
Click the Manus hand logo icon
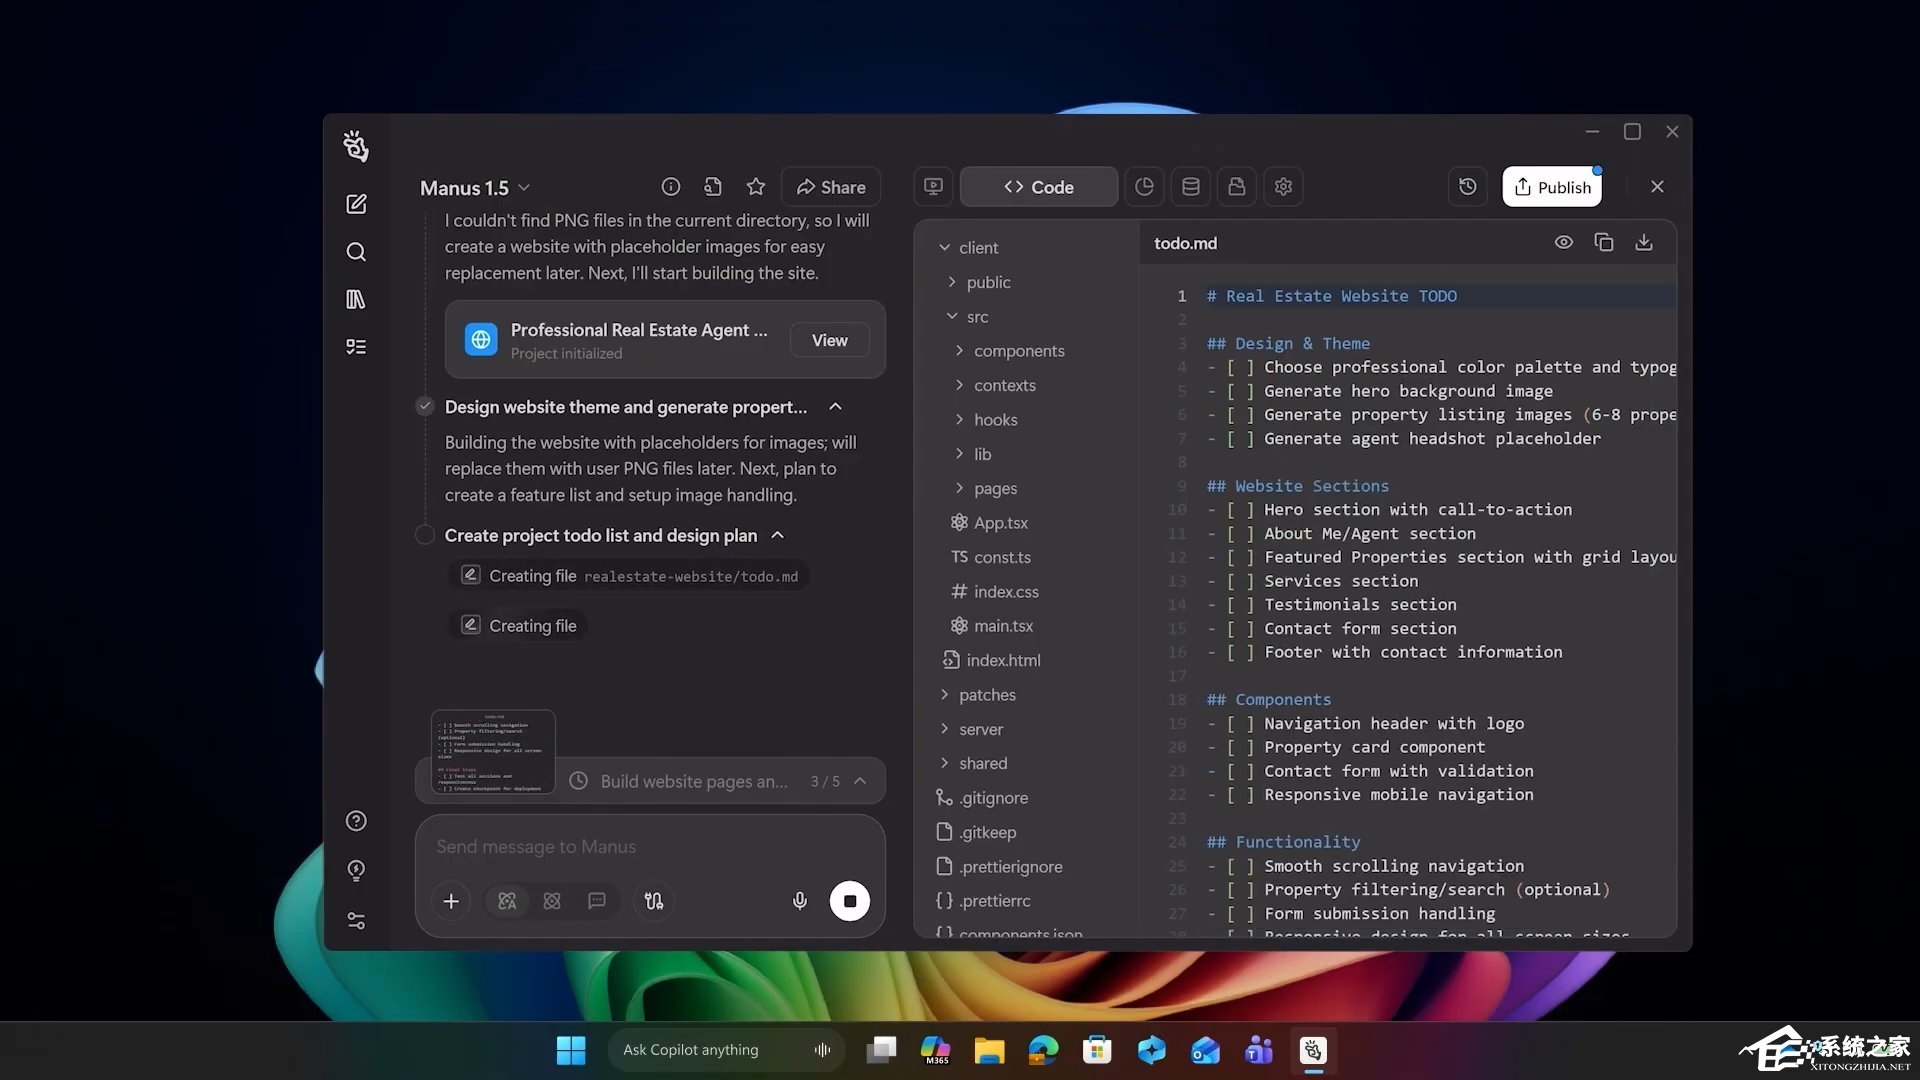point(356,146)
